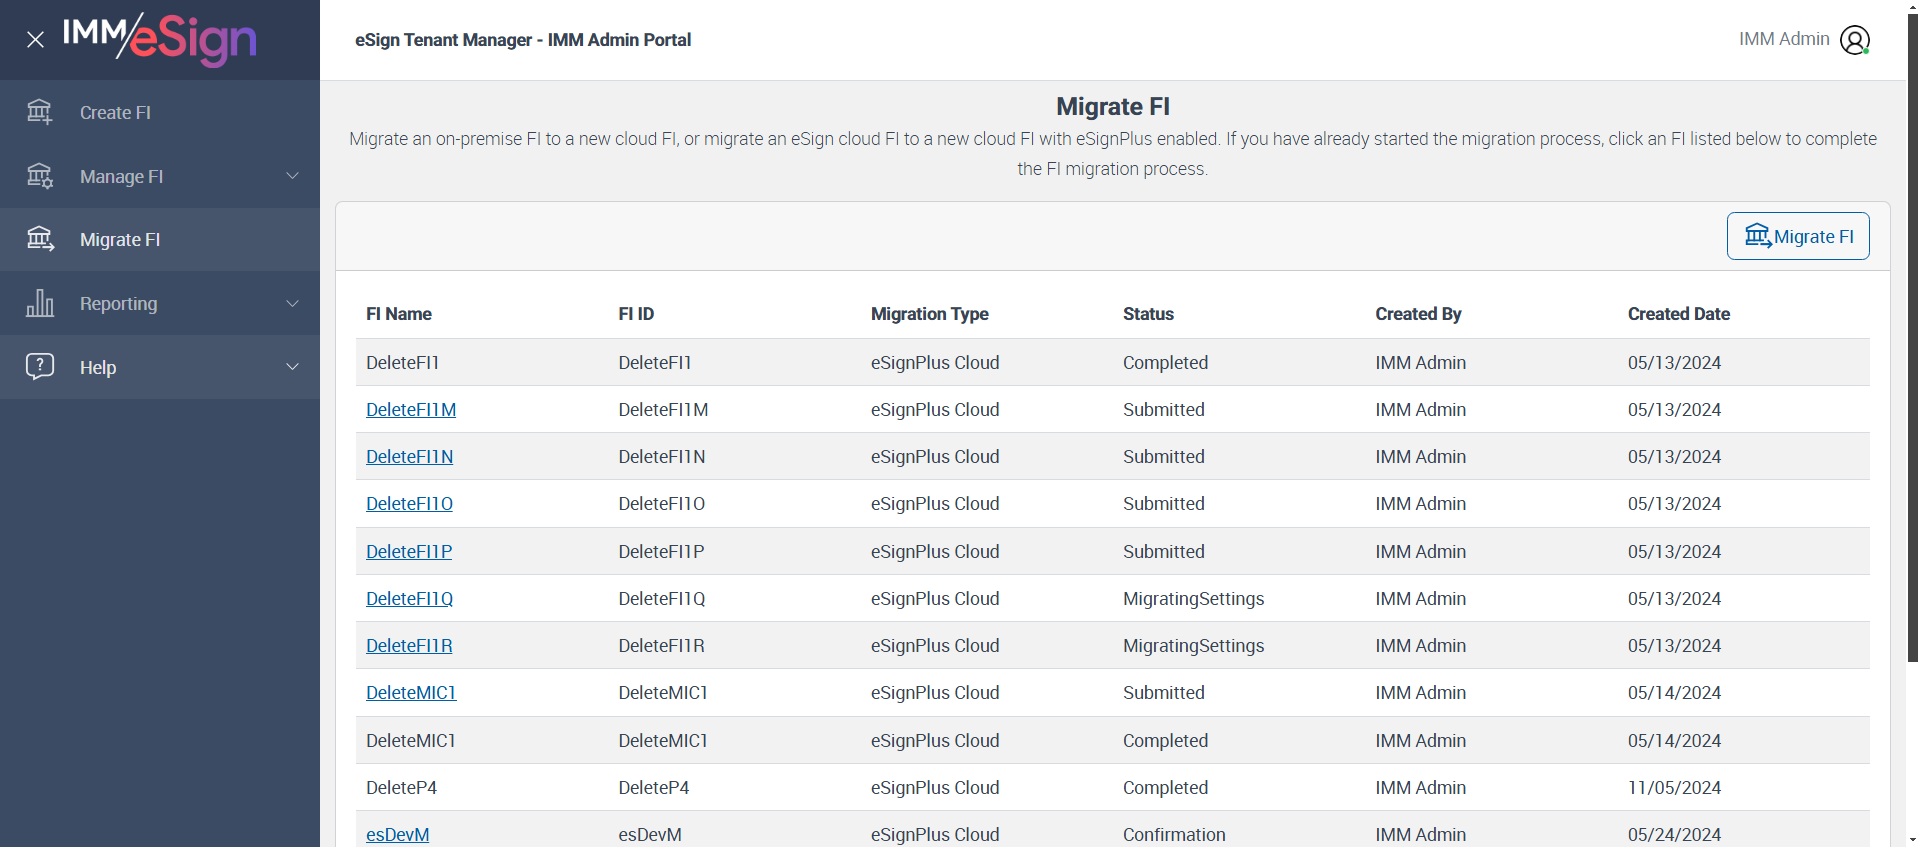Viewport: 1920px width, 847px height.
Task: Click the Migrate FI button
Action: pyautogui.click(x=1798, y=236)
